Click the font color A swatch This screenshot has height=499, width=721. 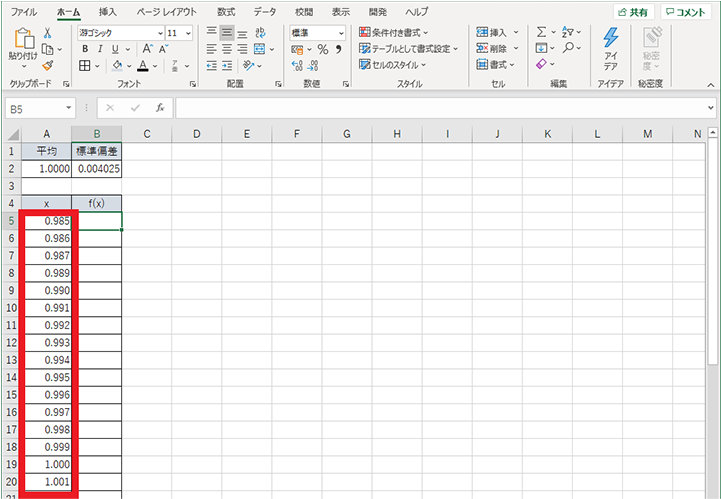click(143, 66)
